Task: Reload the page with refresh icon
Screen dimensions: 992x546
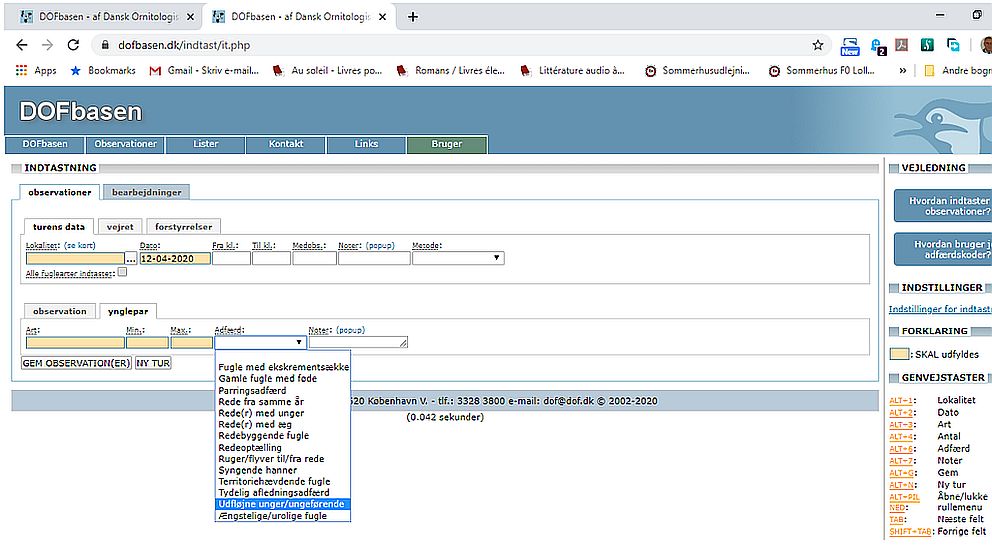Action: (73, 45)
